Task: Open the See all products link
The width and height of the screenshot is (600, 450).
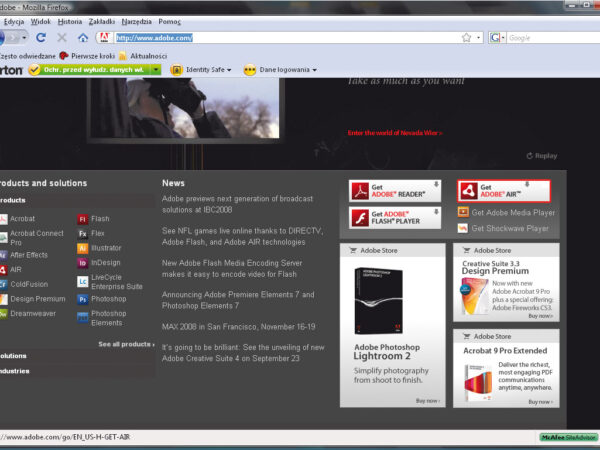Action: tap(127, 344)
